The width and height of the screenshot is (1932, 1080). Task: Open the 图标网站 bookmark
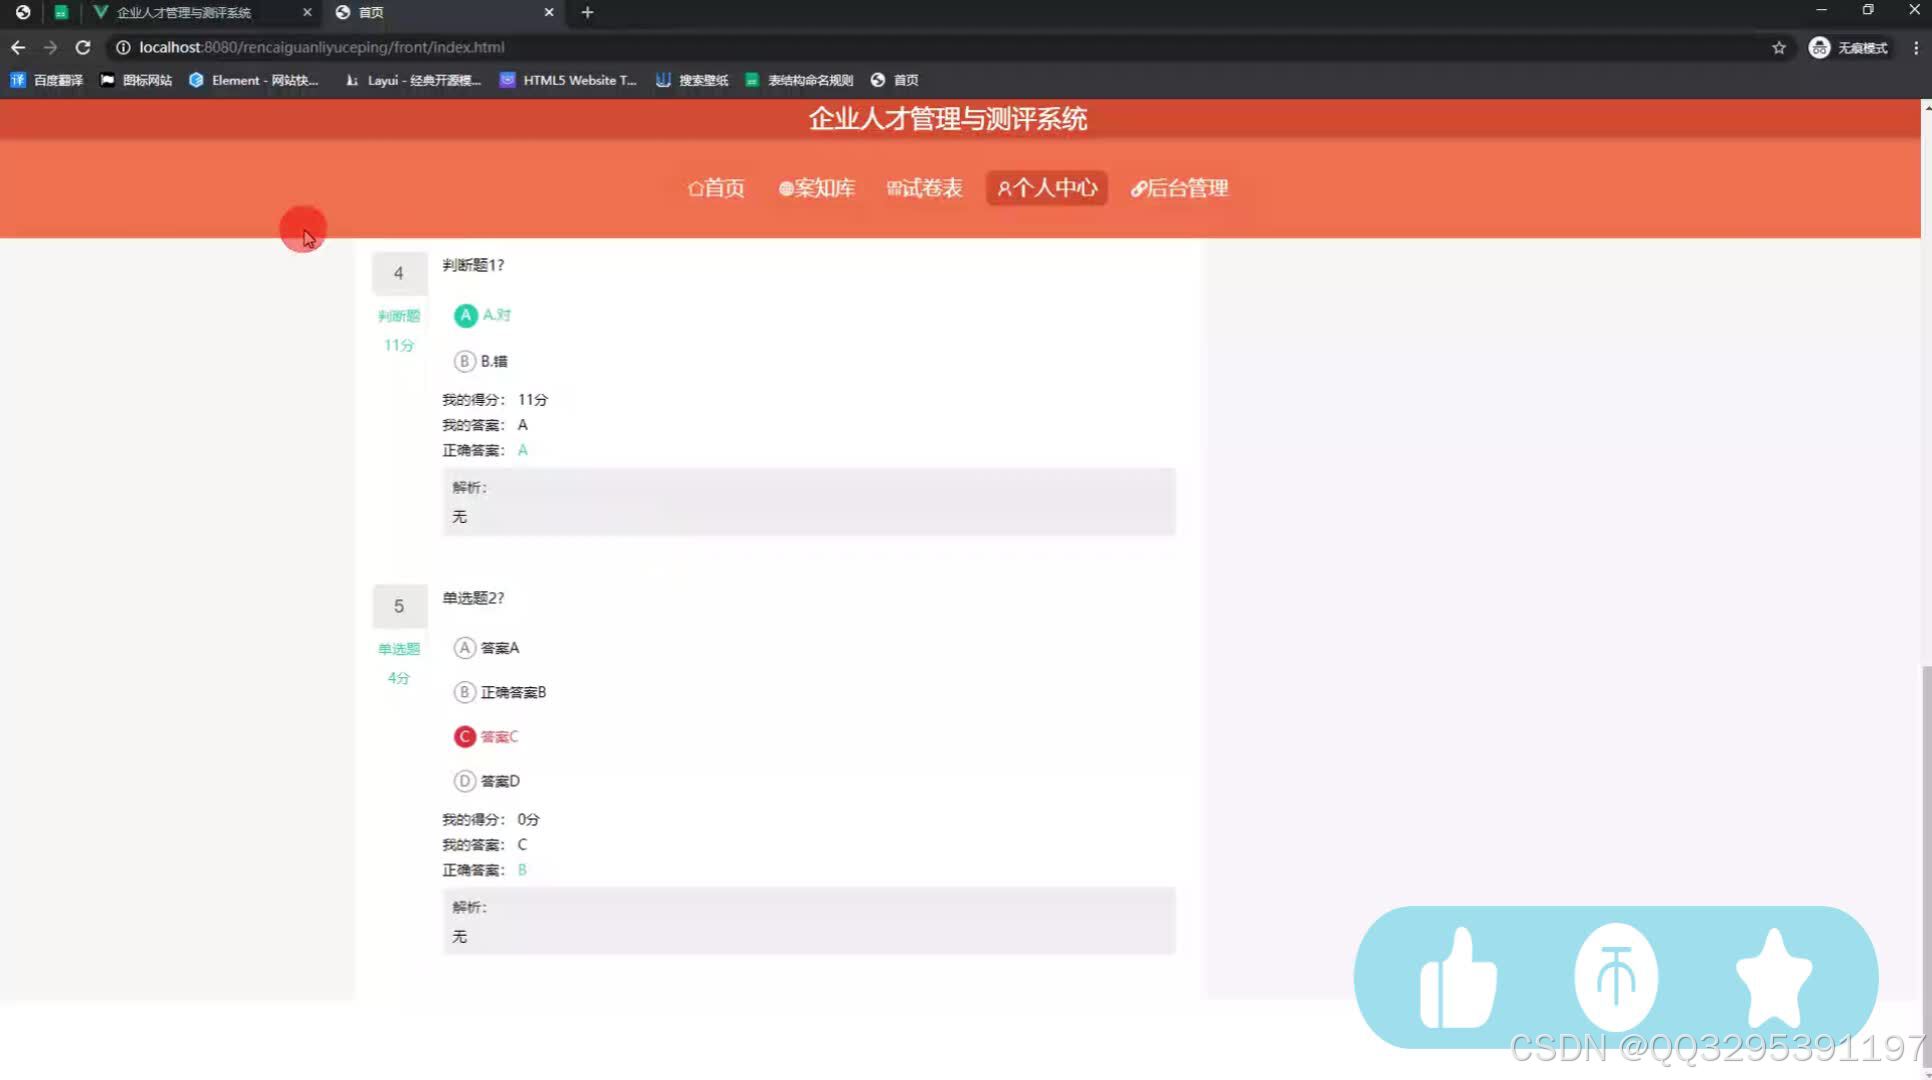136,80
